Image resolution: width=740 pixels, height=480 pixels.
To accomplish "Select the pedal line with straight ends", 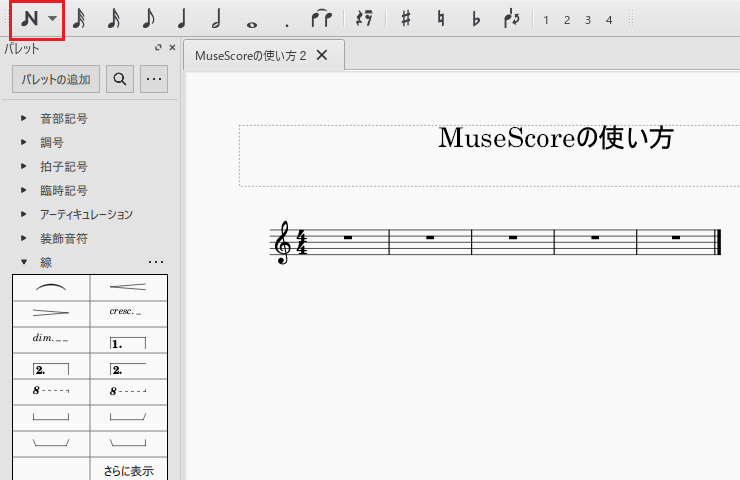I will 51,418.
